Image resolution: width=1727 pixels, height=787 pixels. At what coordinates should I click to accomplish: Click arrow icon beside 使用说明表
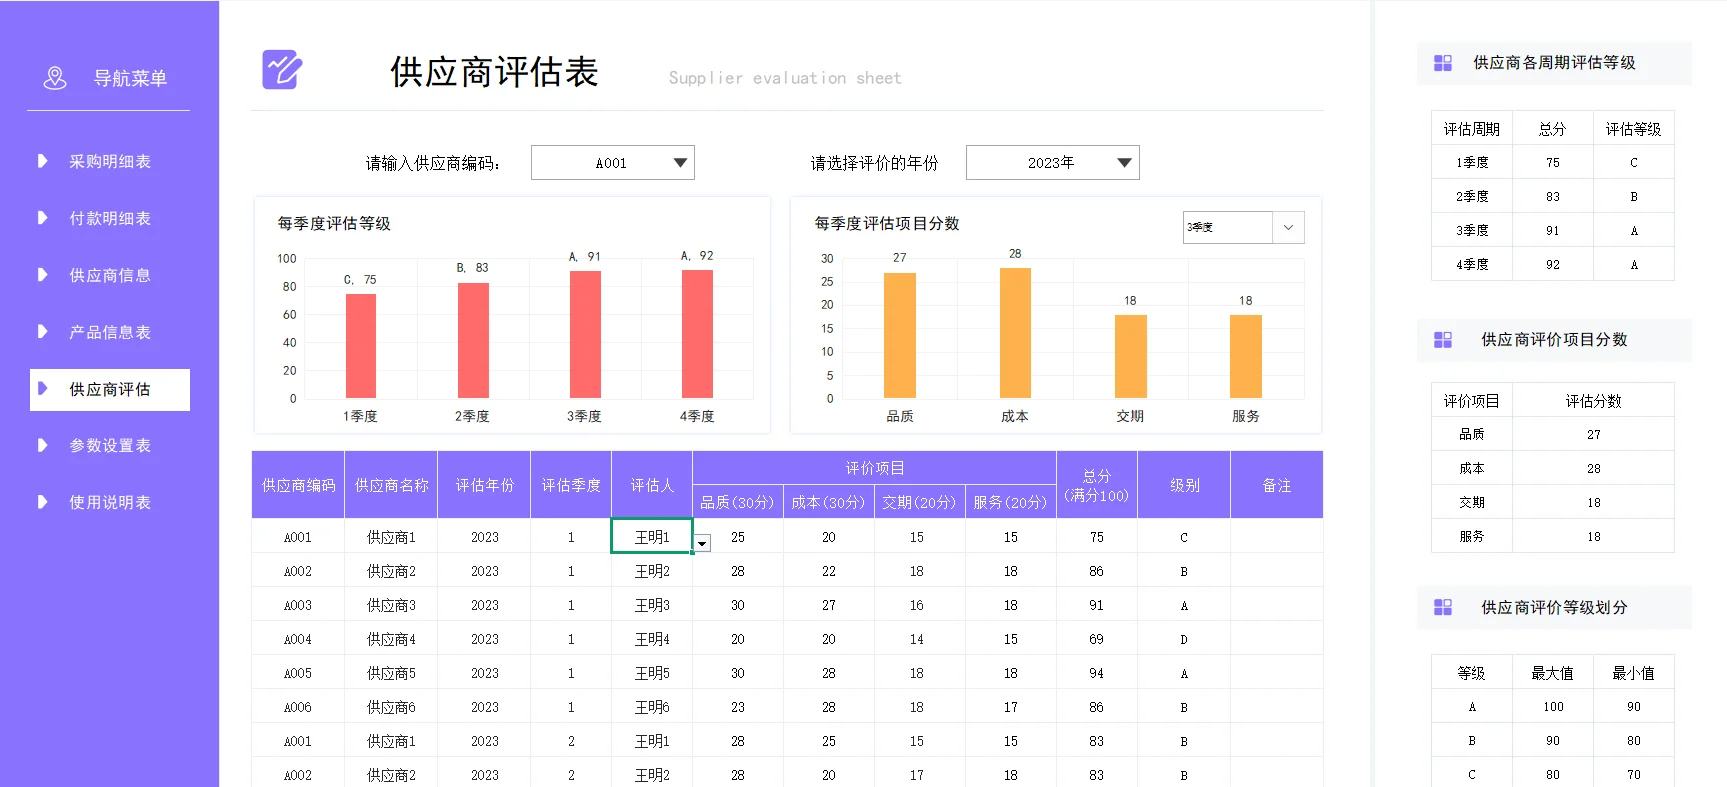42,503
